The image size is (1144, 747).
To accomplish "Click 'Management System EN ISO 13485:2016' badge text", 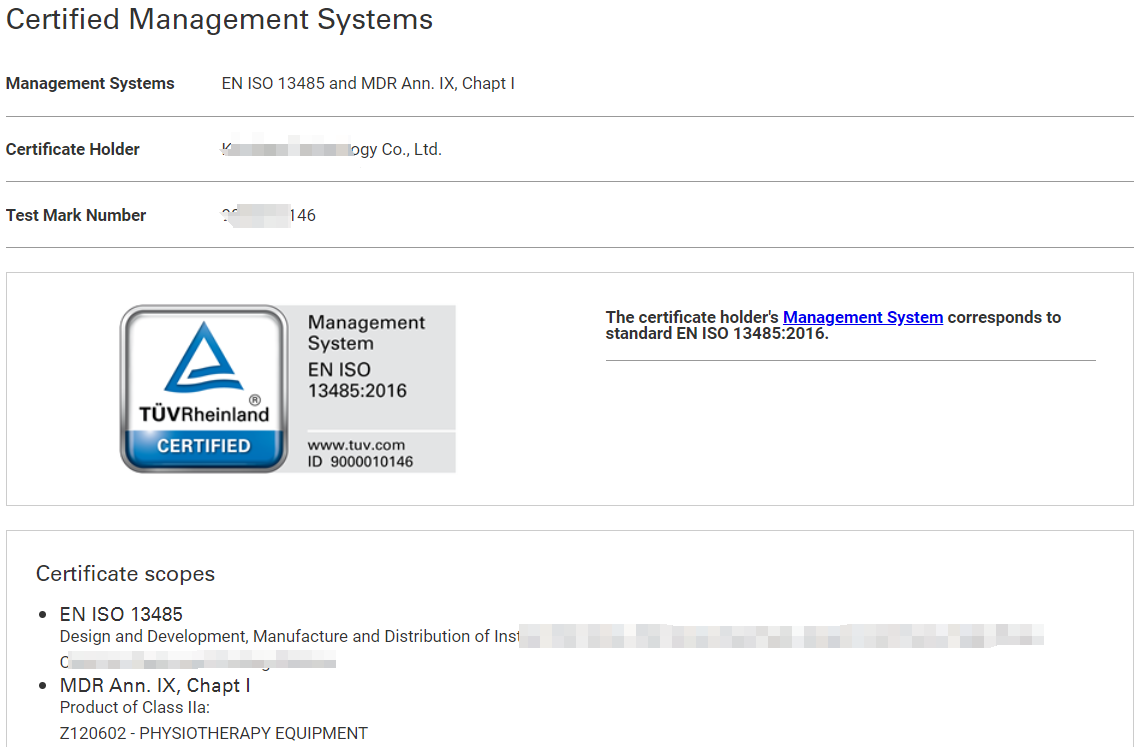I will pos(366,357).
